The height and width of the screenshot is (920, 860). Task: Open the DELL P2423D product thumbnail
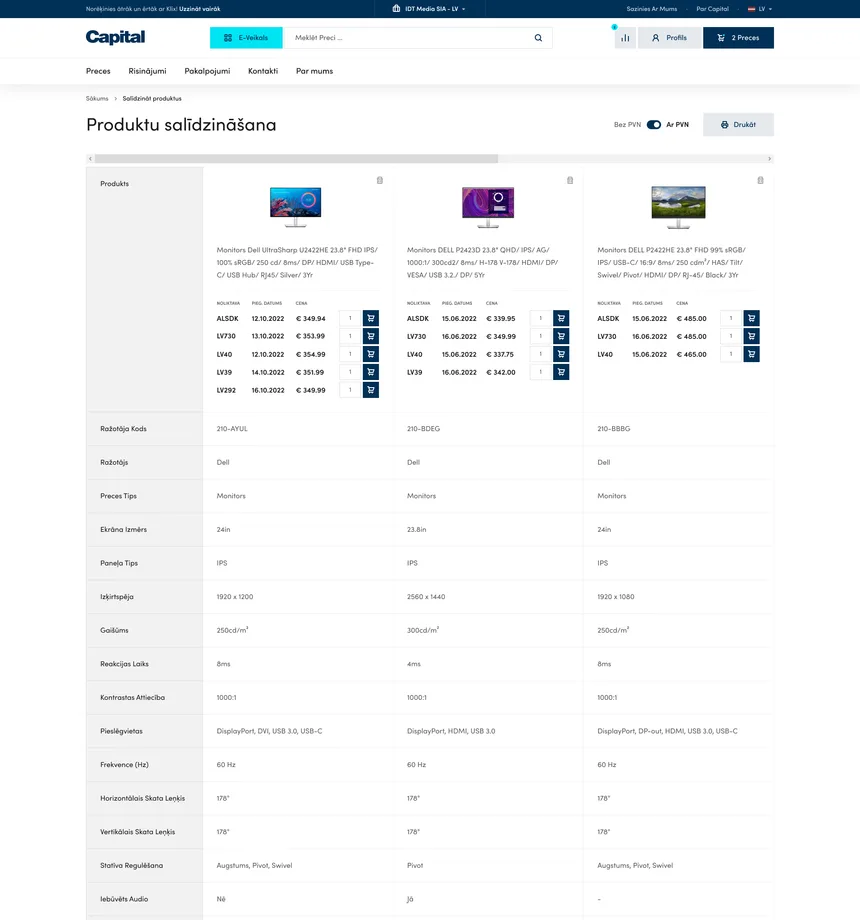click(488, 207)
